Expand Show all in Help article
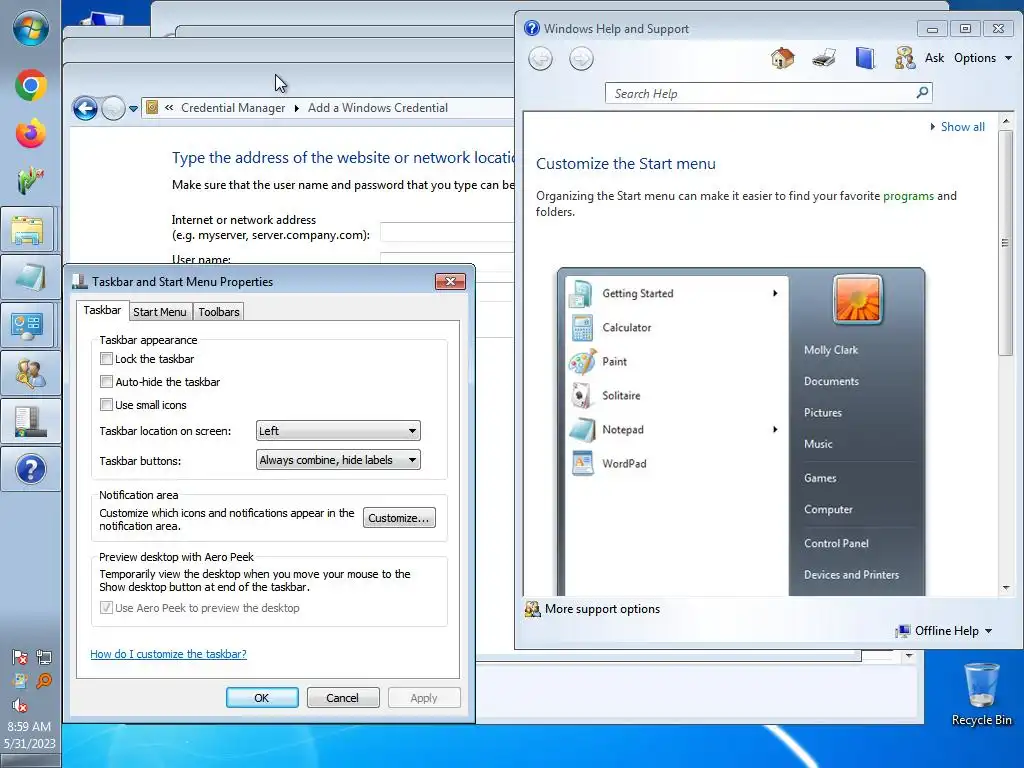 [957, 127]
